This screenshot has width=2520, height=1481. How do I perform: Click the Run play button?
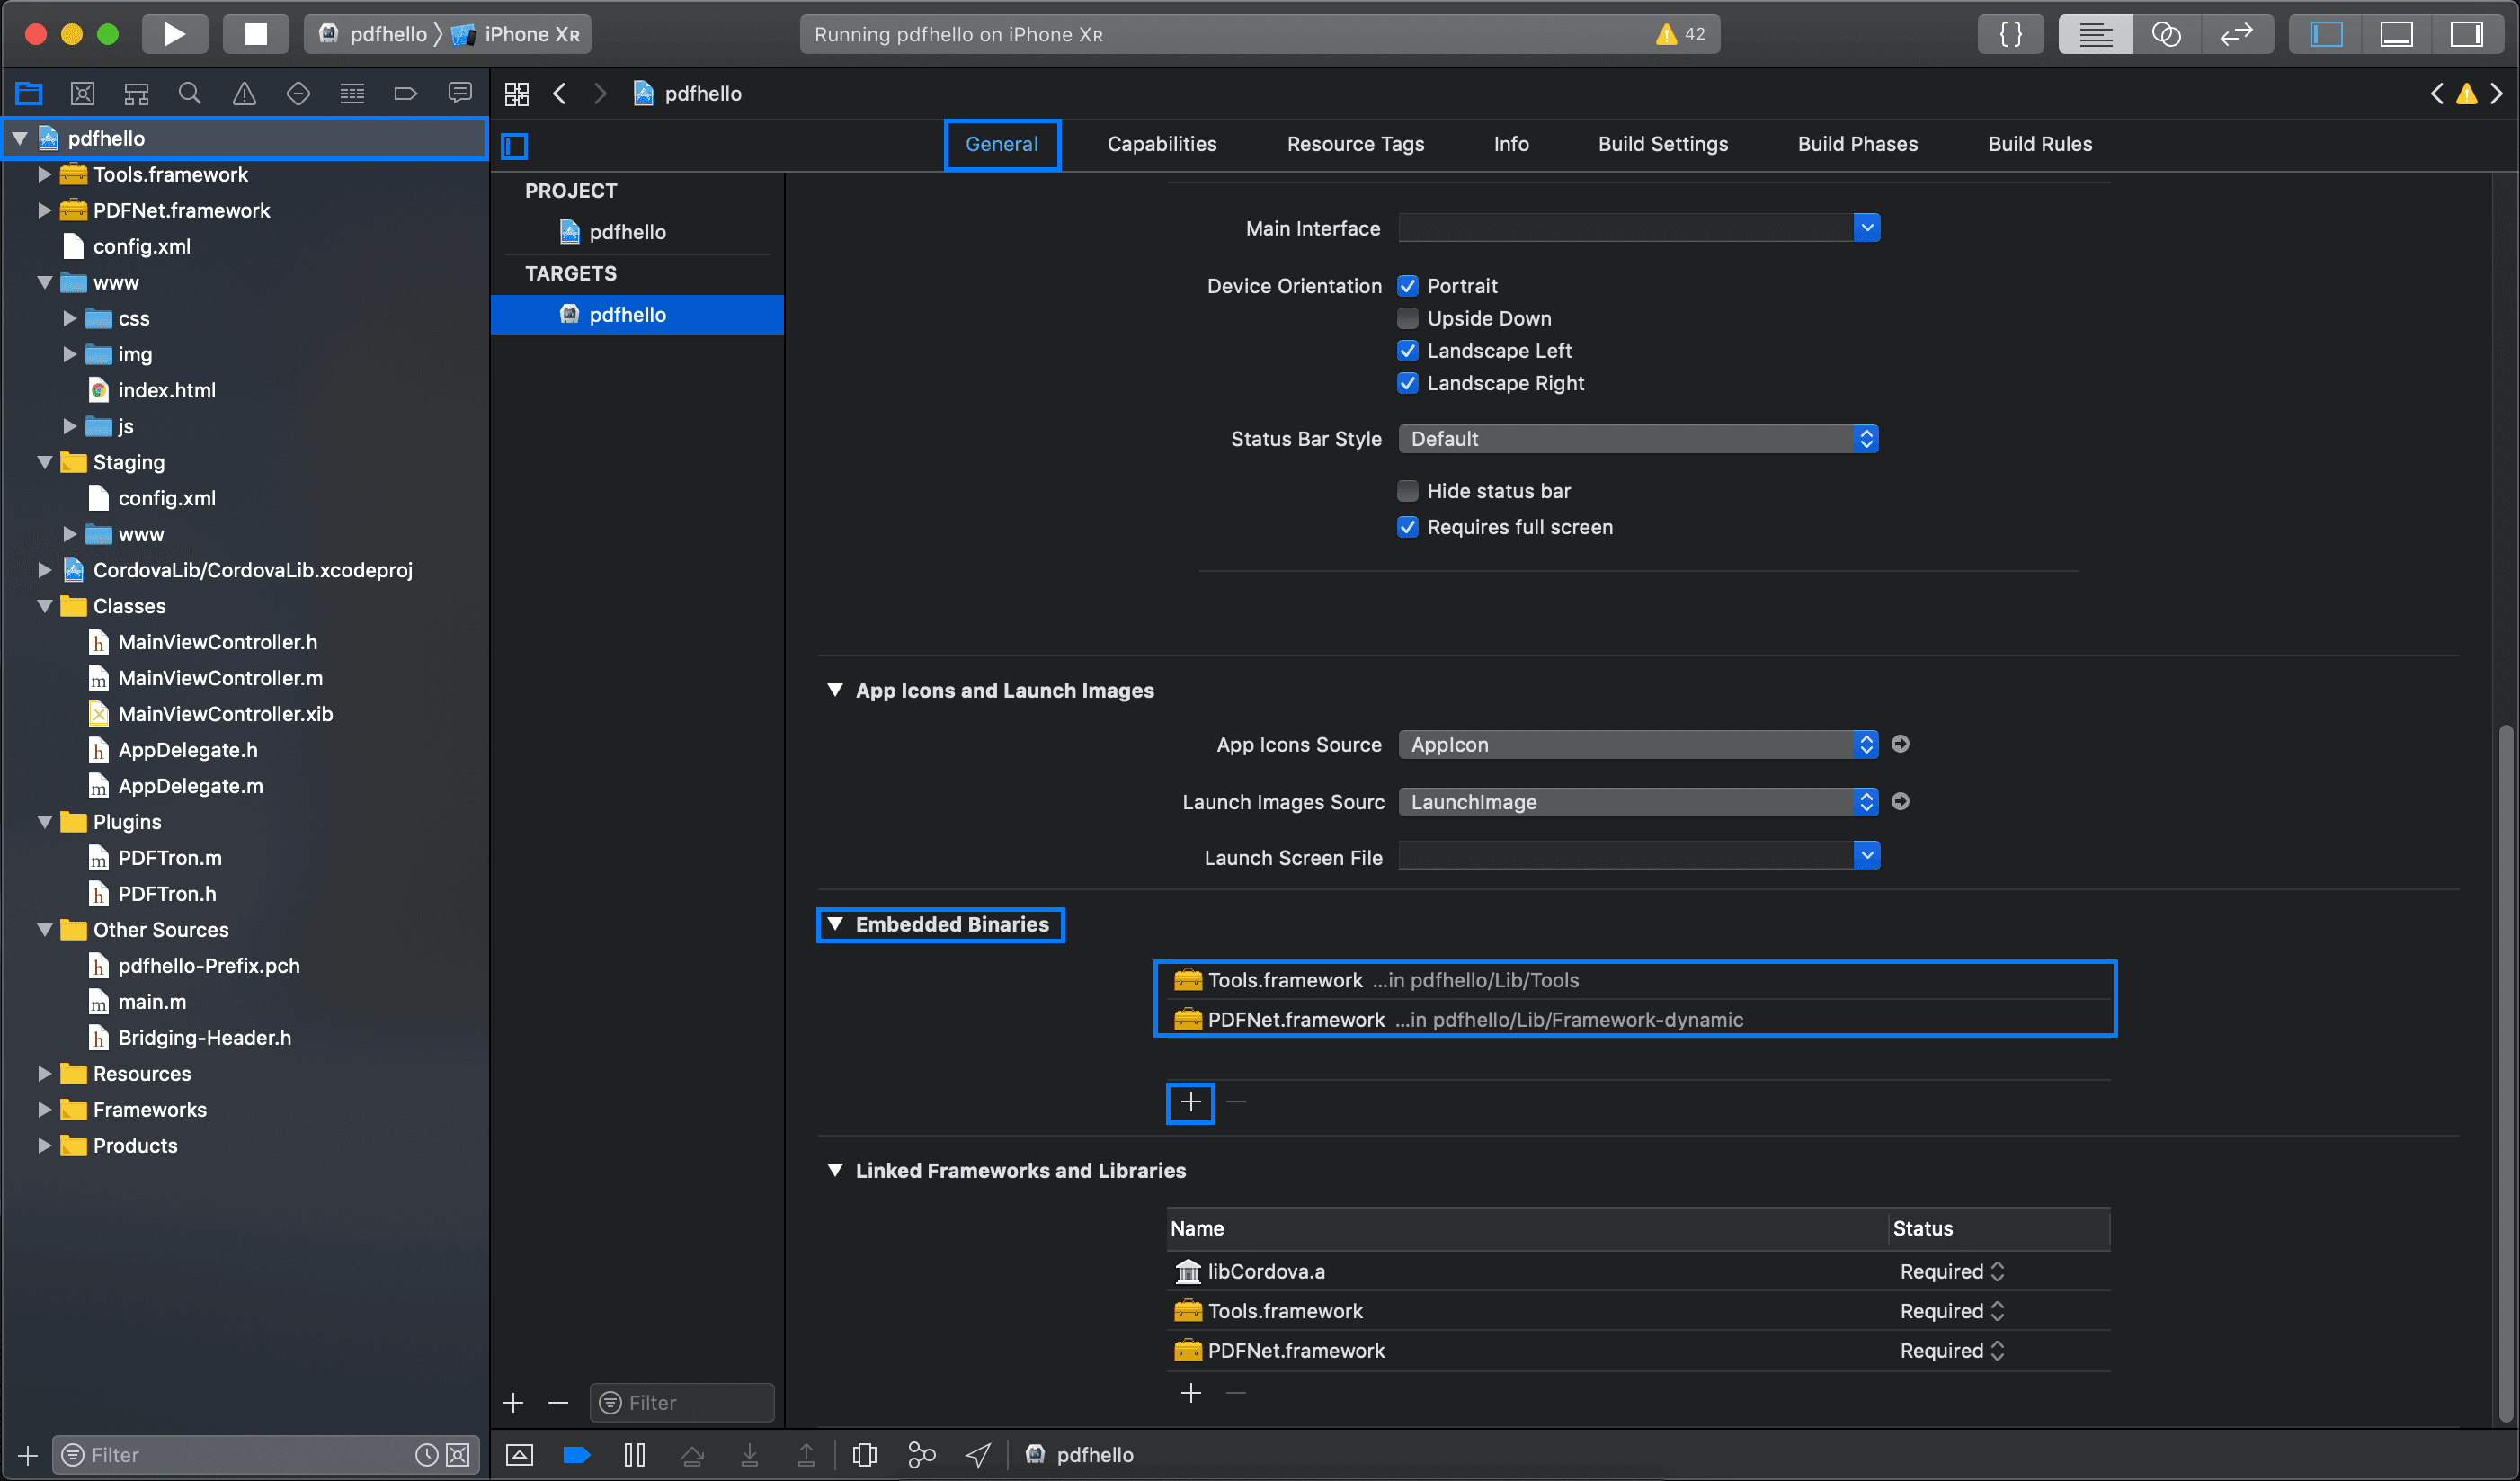coord(174,34)
